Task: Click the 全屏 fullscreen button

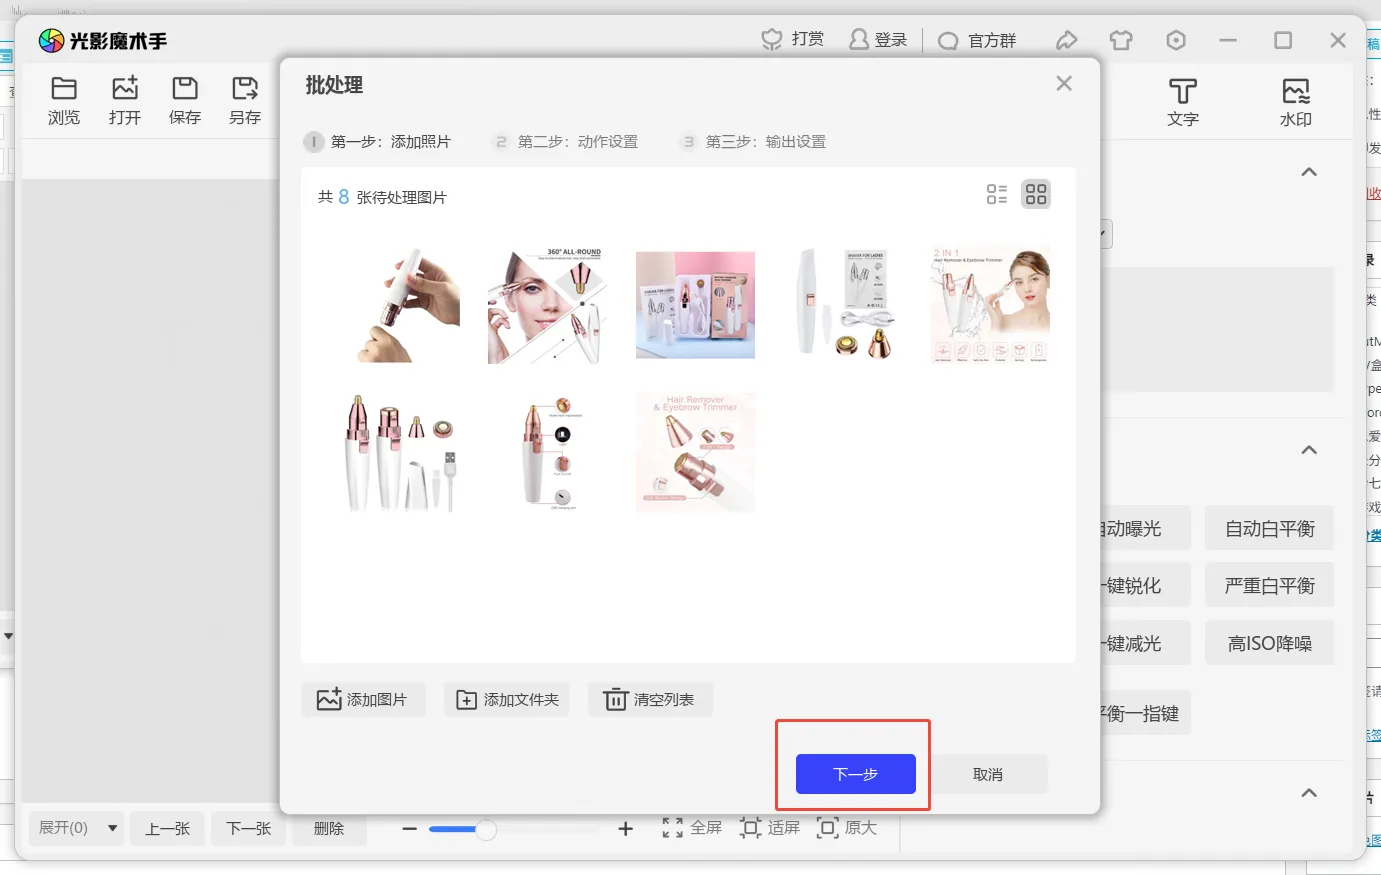Action: click(x=692, y=828)
